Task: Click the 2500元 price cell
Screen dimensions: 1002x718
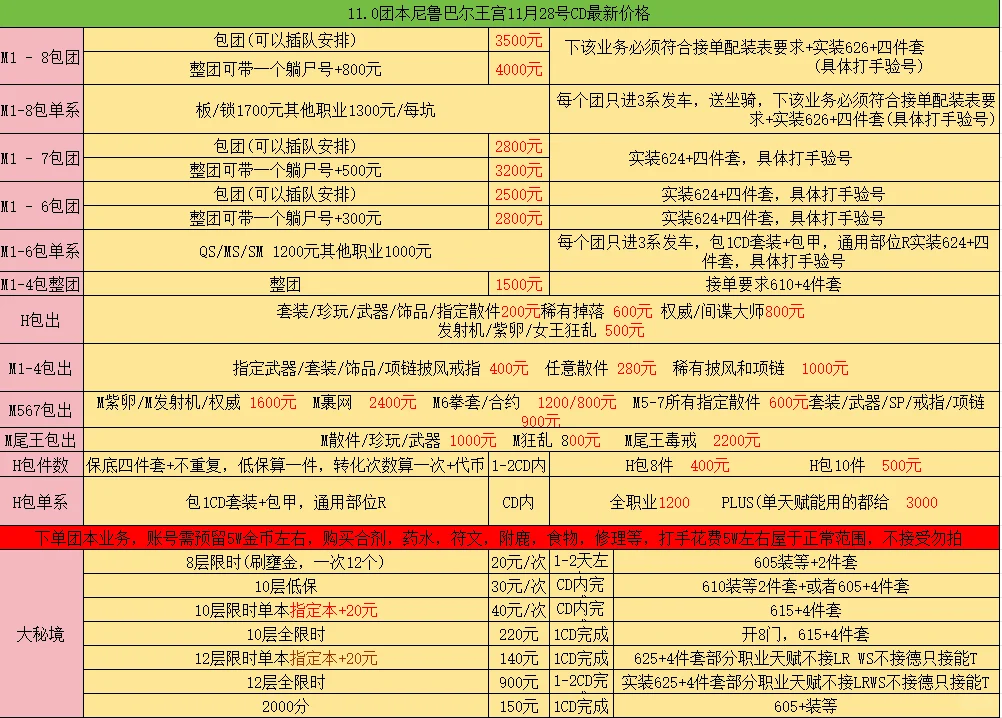Action: click(x=519, y=194)
